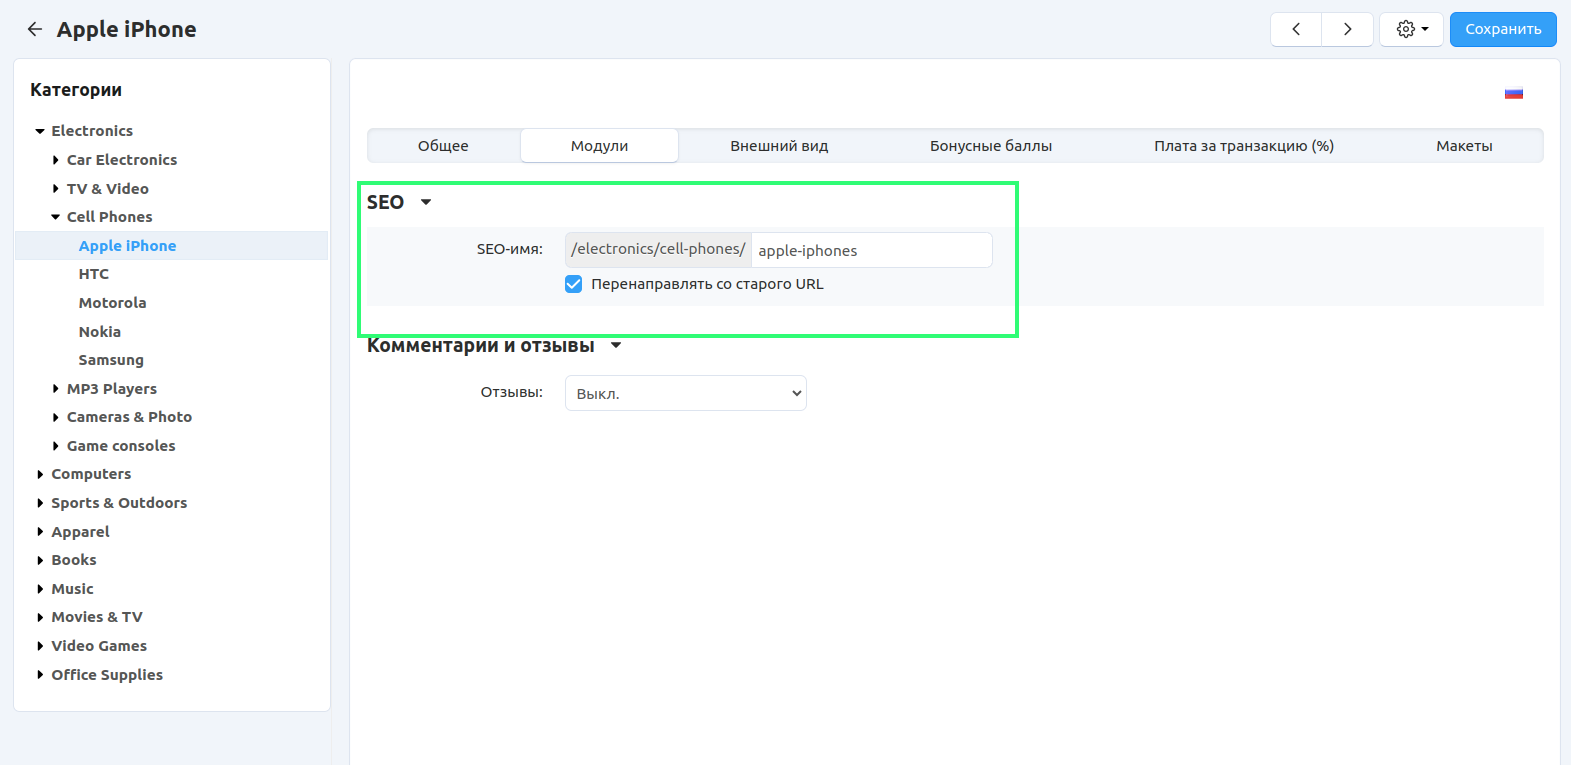Expand the Computers category
Screen dimensions: 1571x765
click(40, 475)
